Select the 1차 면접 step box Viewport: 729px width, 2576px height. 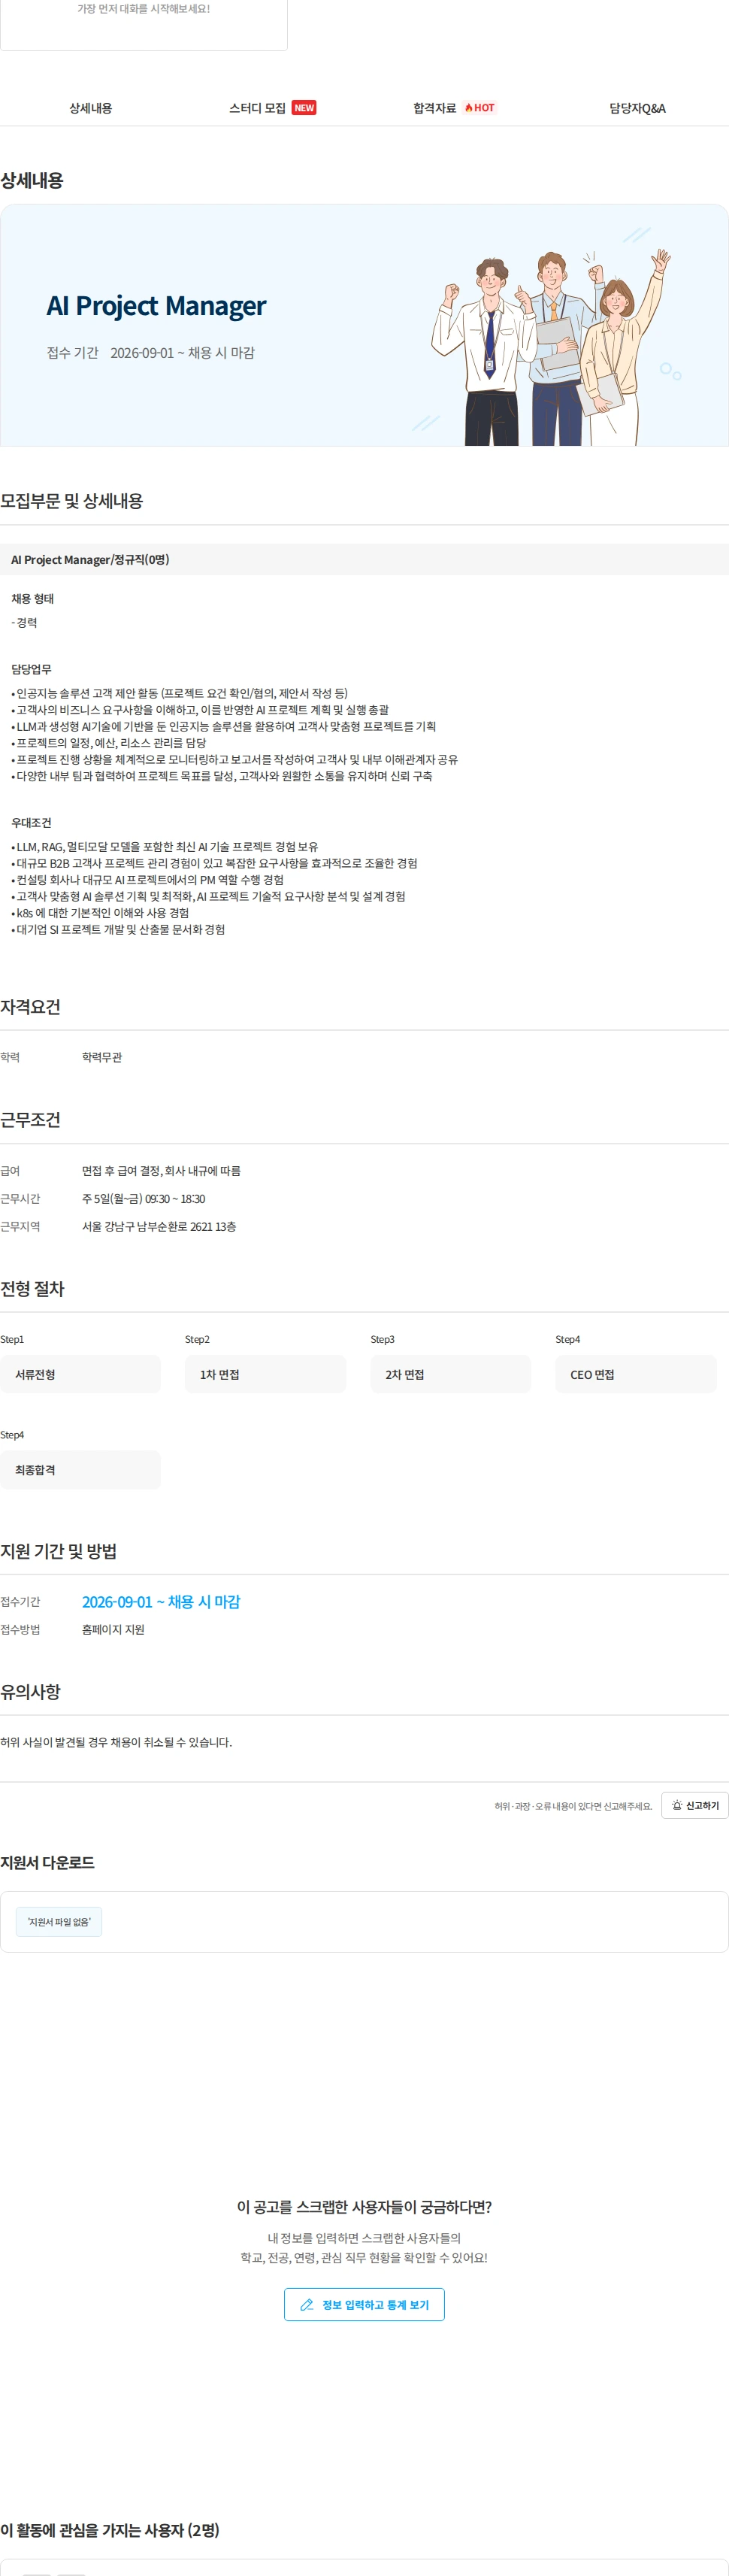click(265, 1374)
